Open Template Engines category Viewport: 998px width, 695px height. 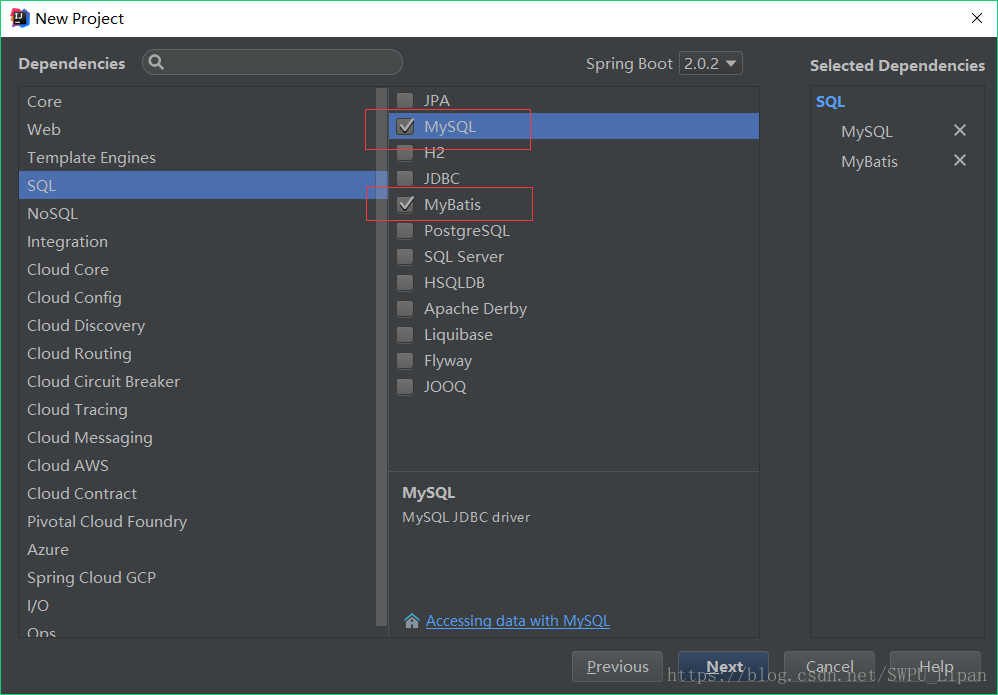click(197, 157)
